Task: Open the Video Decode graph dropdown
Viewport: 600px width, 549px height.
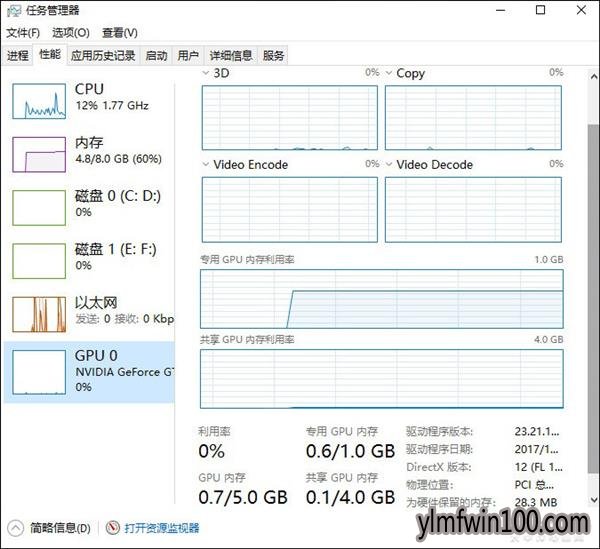Action: pos(389,165)
